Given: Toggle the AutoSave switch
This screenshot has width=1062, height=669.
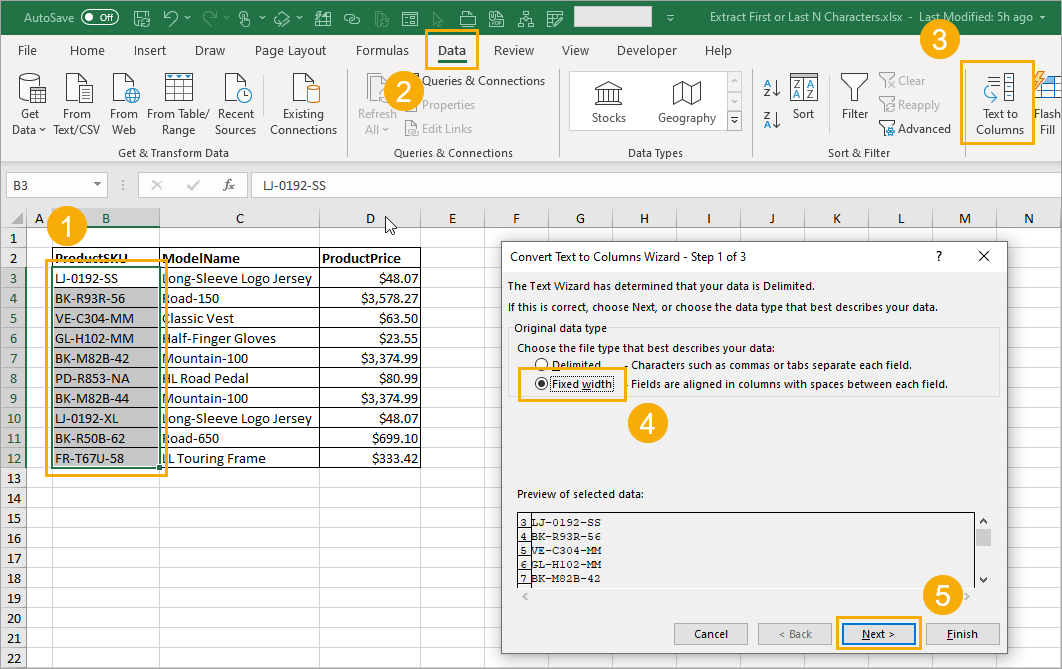Looking at the screenshot, I should point(100,17).
